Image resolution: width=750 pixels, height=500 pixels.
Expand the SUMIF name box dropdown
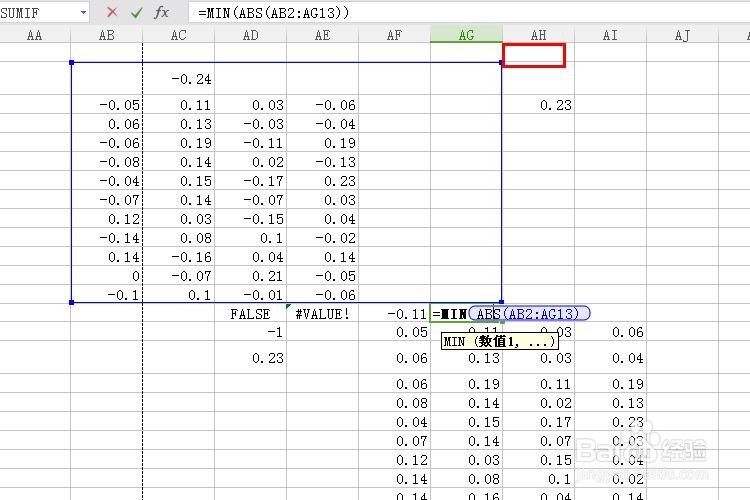click(84, 12)
